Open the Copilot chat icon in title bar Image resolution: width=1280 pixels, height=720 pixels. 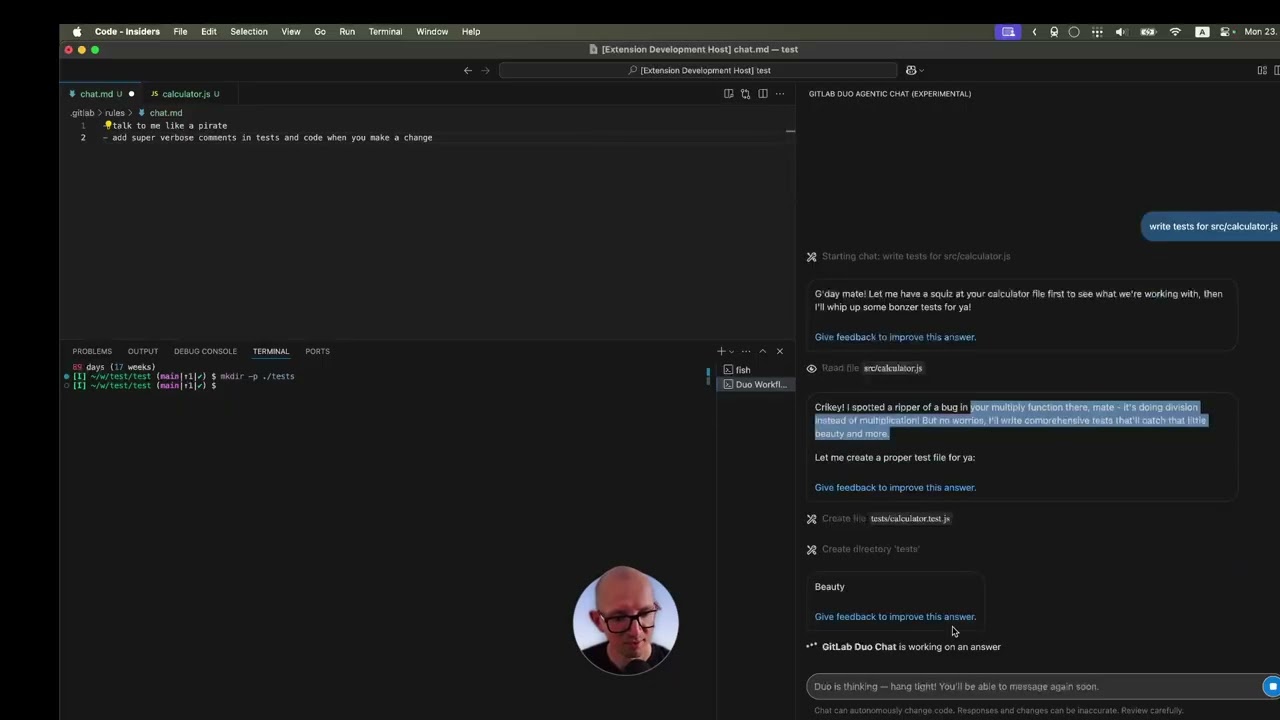910,70
